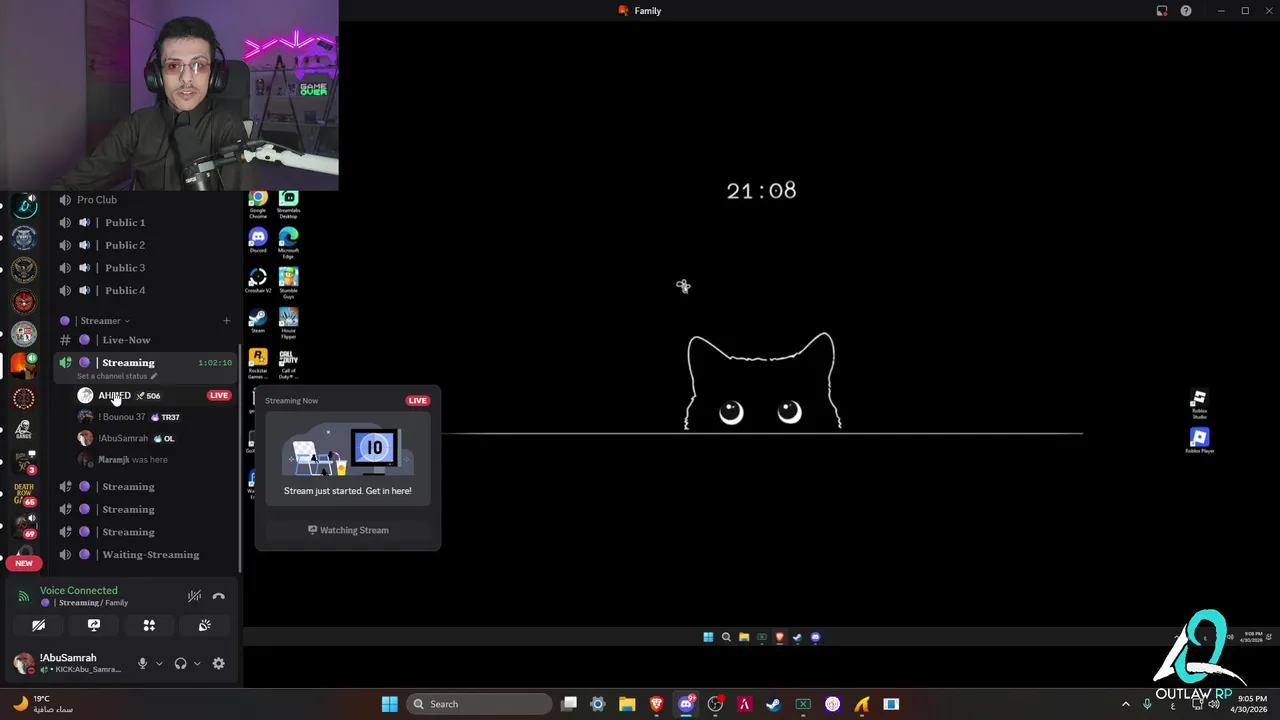Open Task View from taskbar
Screen dimensions: 1280x720
tap(569, 704)
